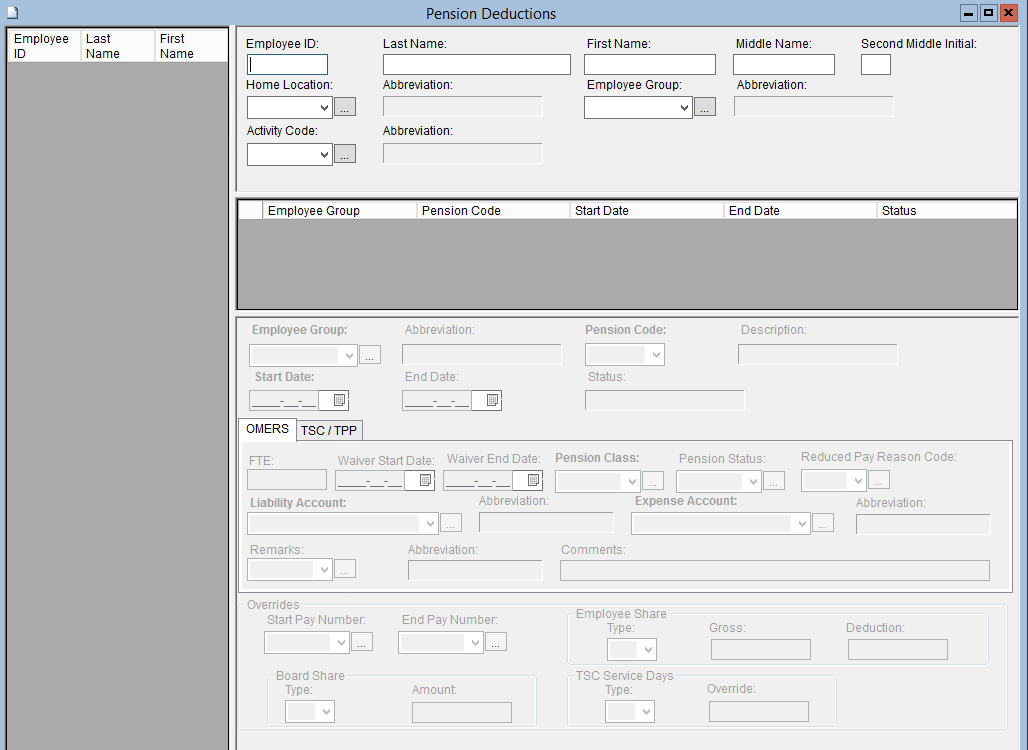
Task: Expand the Pension Code dropdown
Action: click(656, 355)
